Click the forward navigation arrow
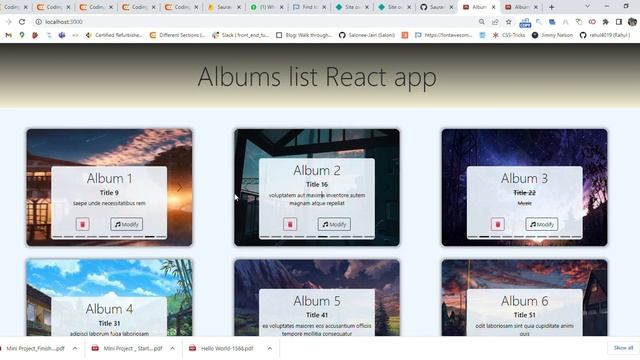The height and width of the screenshot is (360, 640). (9, 22)
